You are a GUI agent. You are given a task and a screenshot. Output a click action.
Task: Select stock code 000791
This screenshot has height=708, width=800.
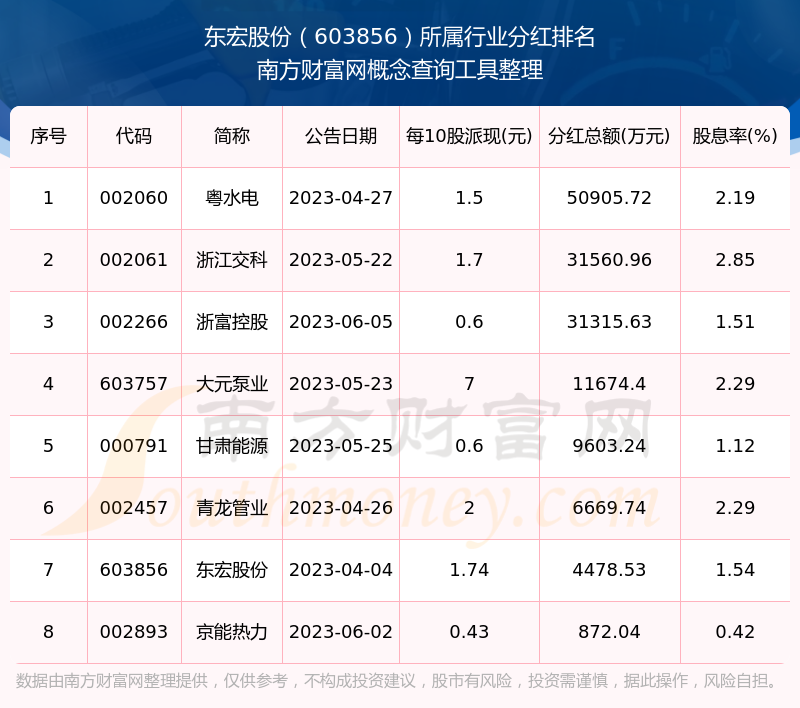click(134, 446)
